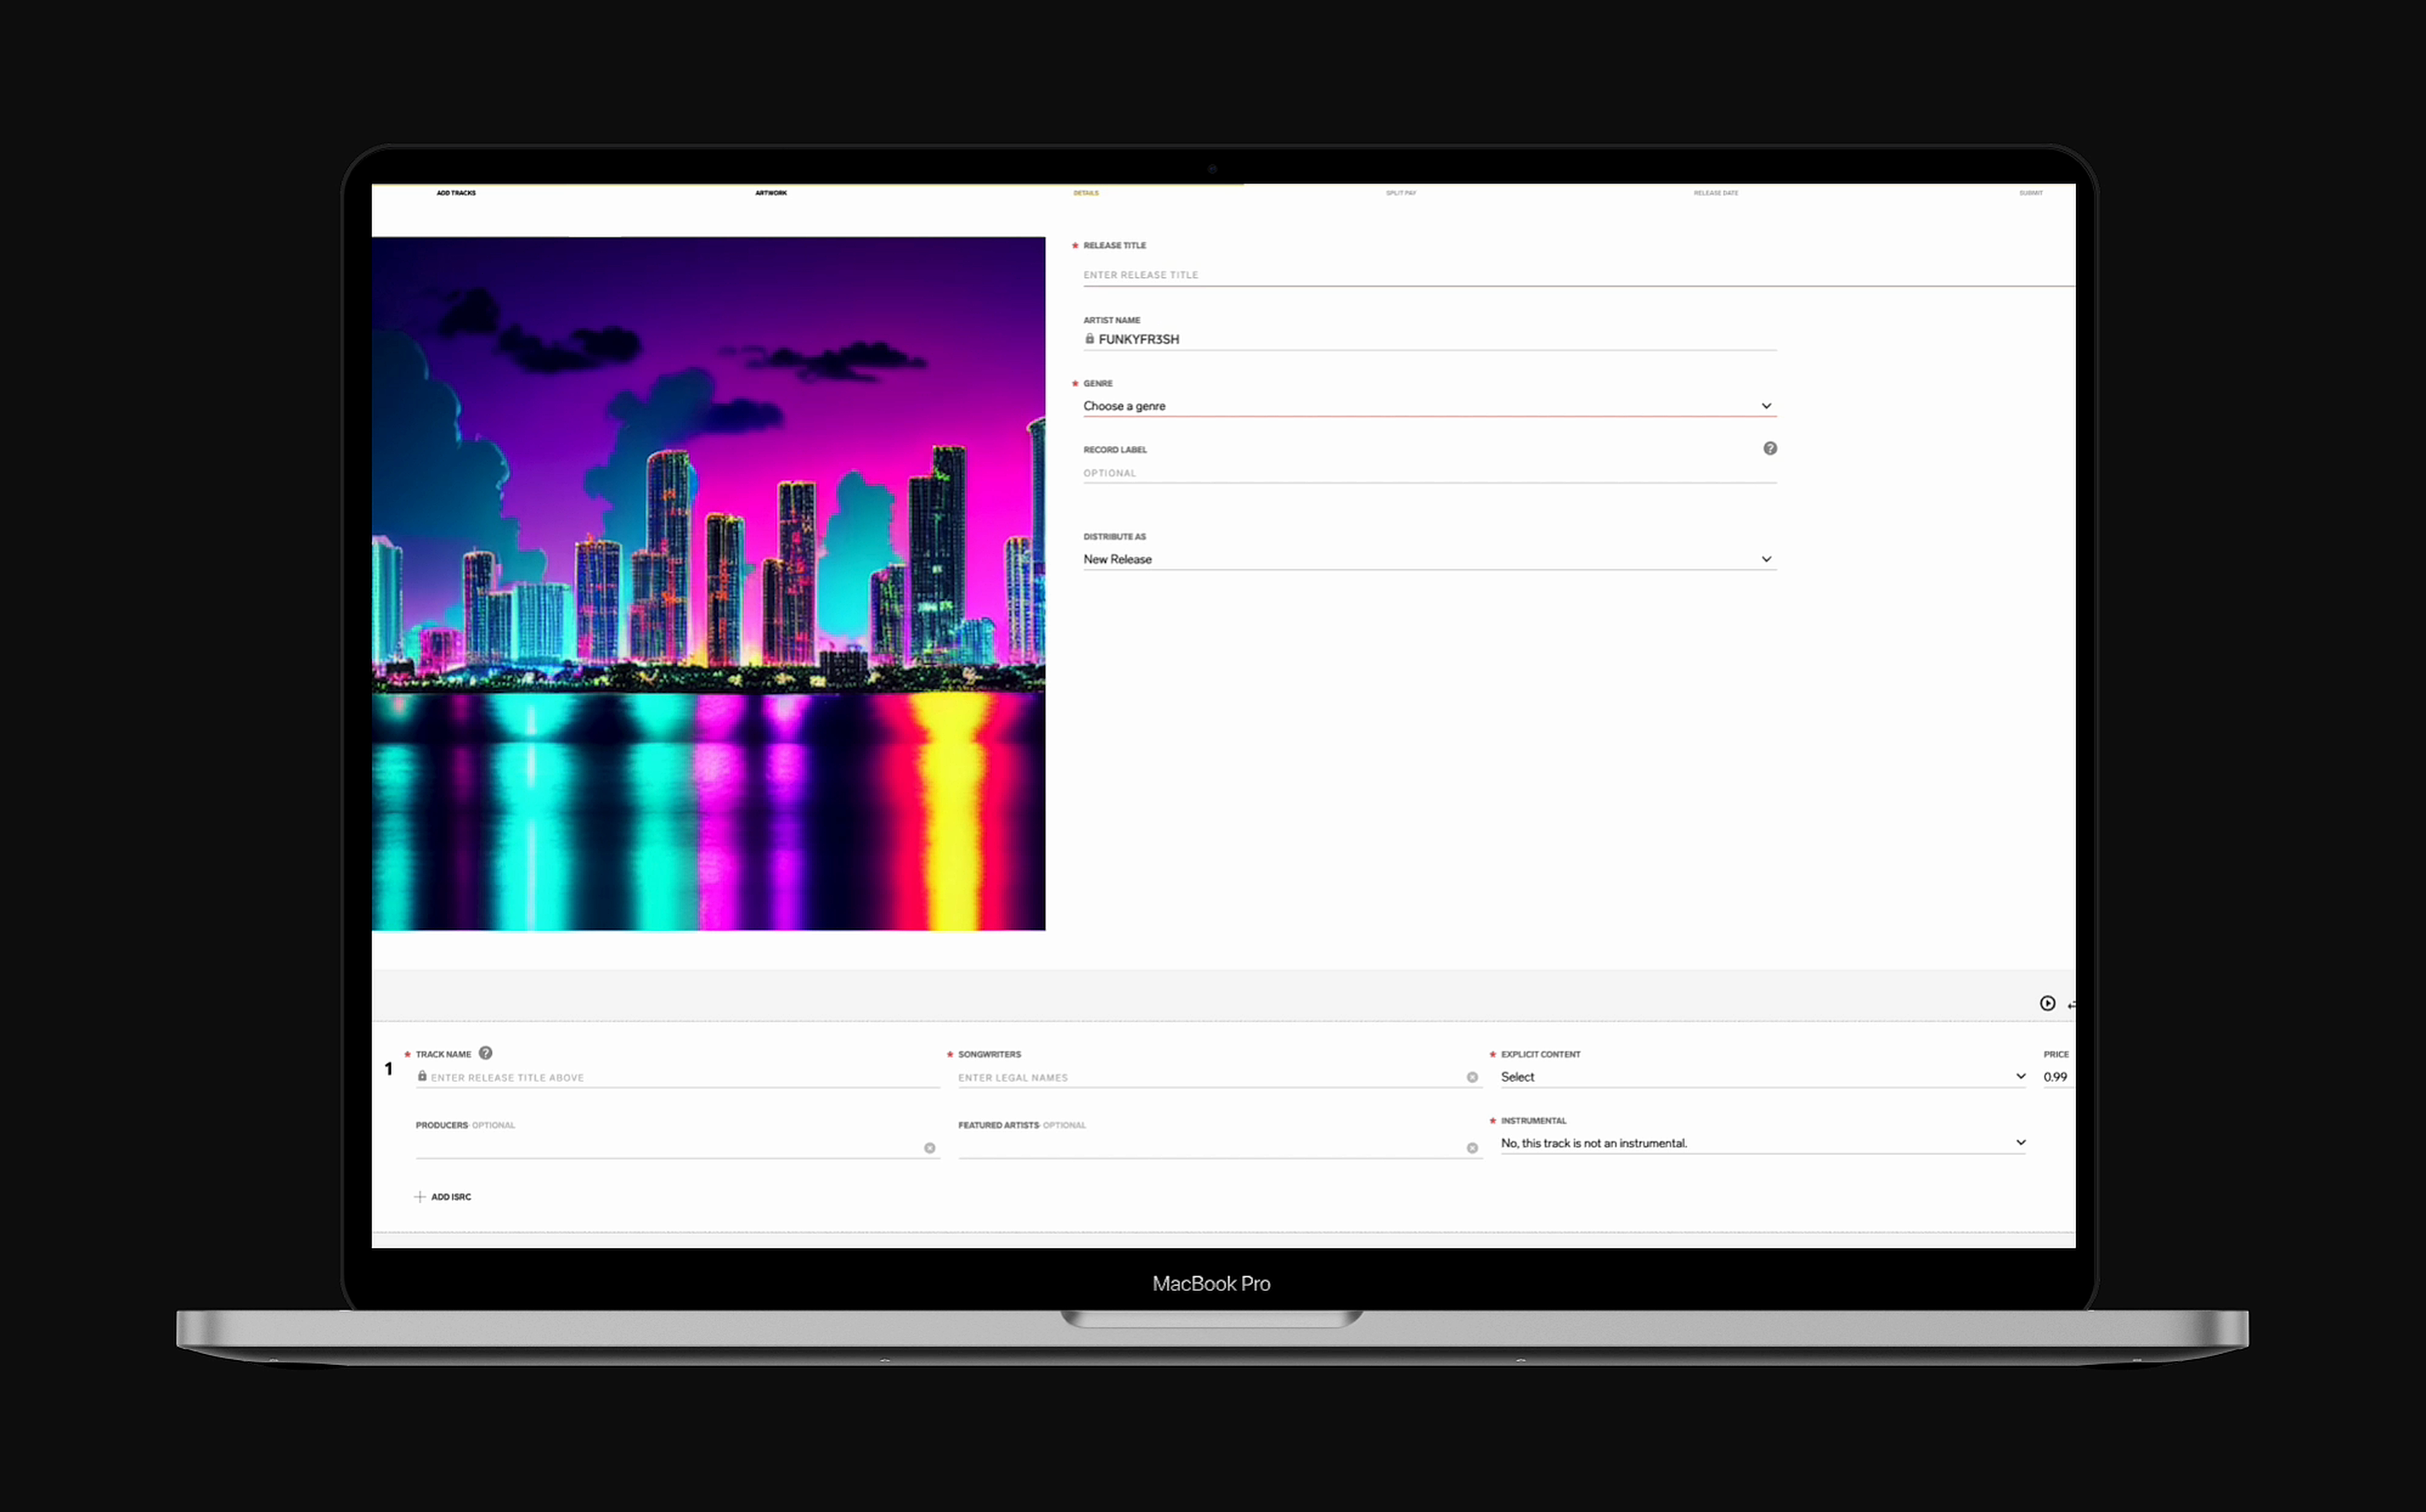The image size is (2426, 1512).
Task: Click the neon city artwork thumbnail
Action: (x=709, y=585)
